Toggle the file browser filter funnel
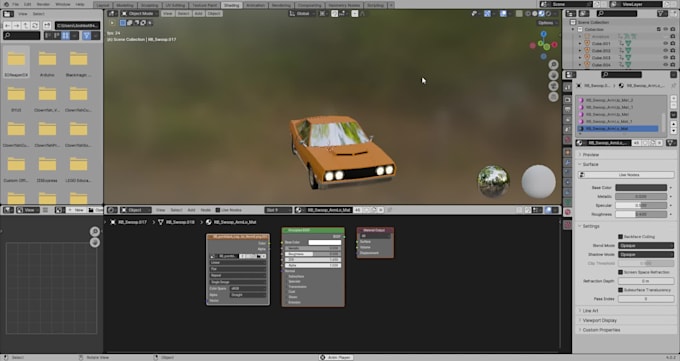This screenshot has height=361, width=680. coord(86,36)
